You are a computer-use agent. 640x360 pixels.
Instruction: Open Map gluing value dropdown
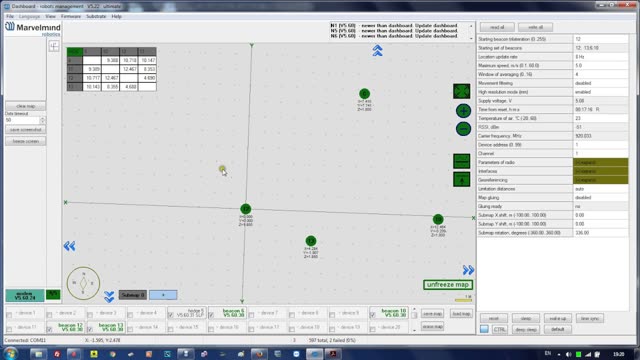coord(600,198)
